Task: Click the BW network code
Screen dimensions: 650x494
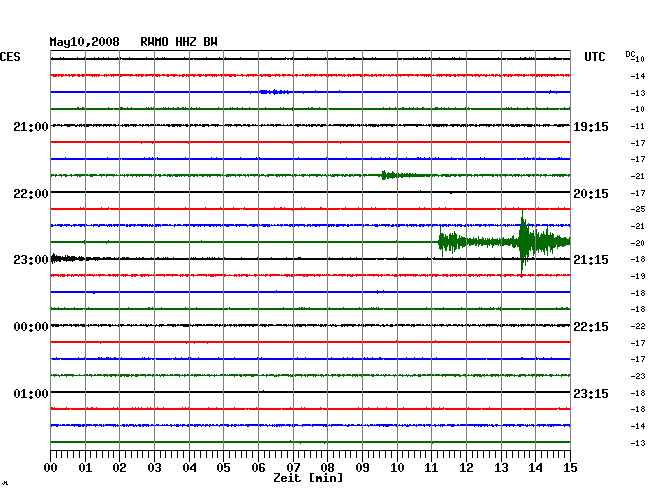Action: (x=210, y=42)
